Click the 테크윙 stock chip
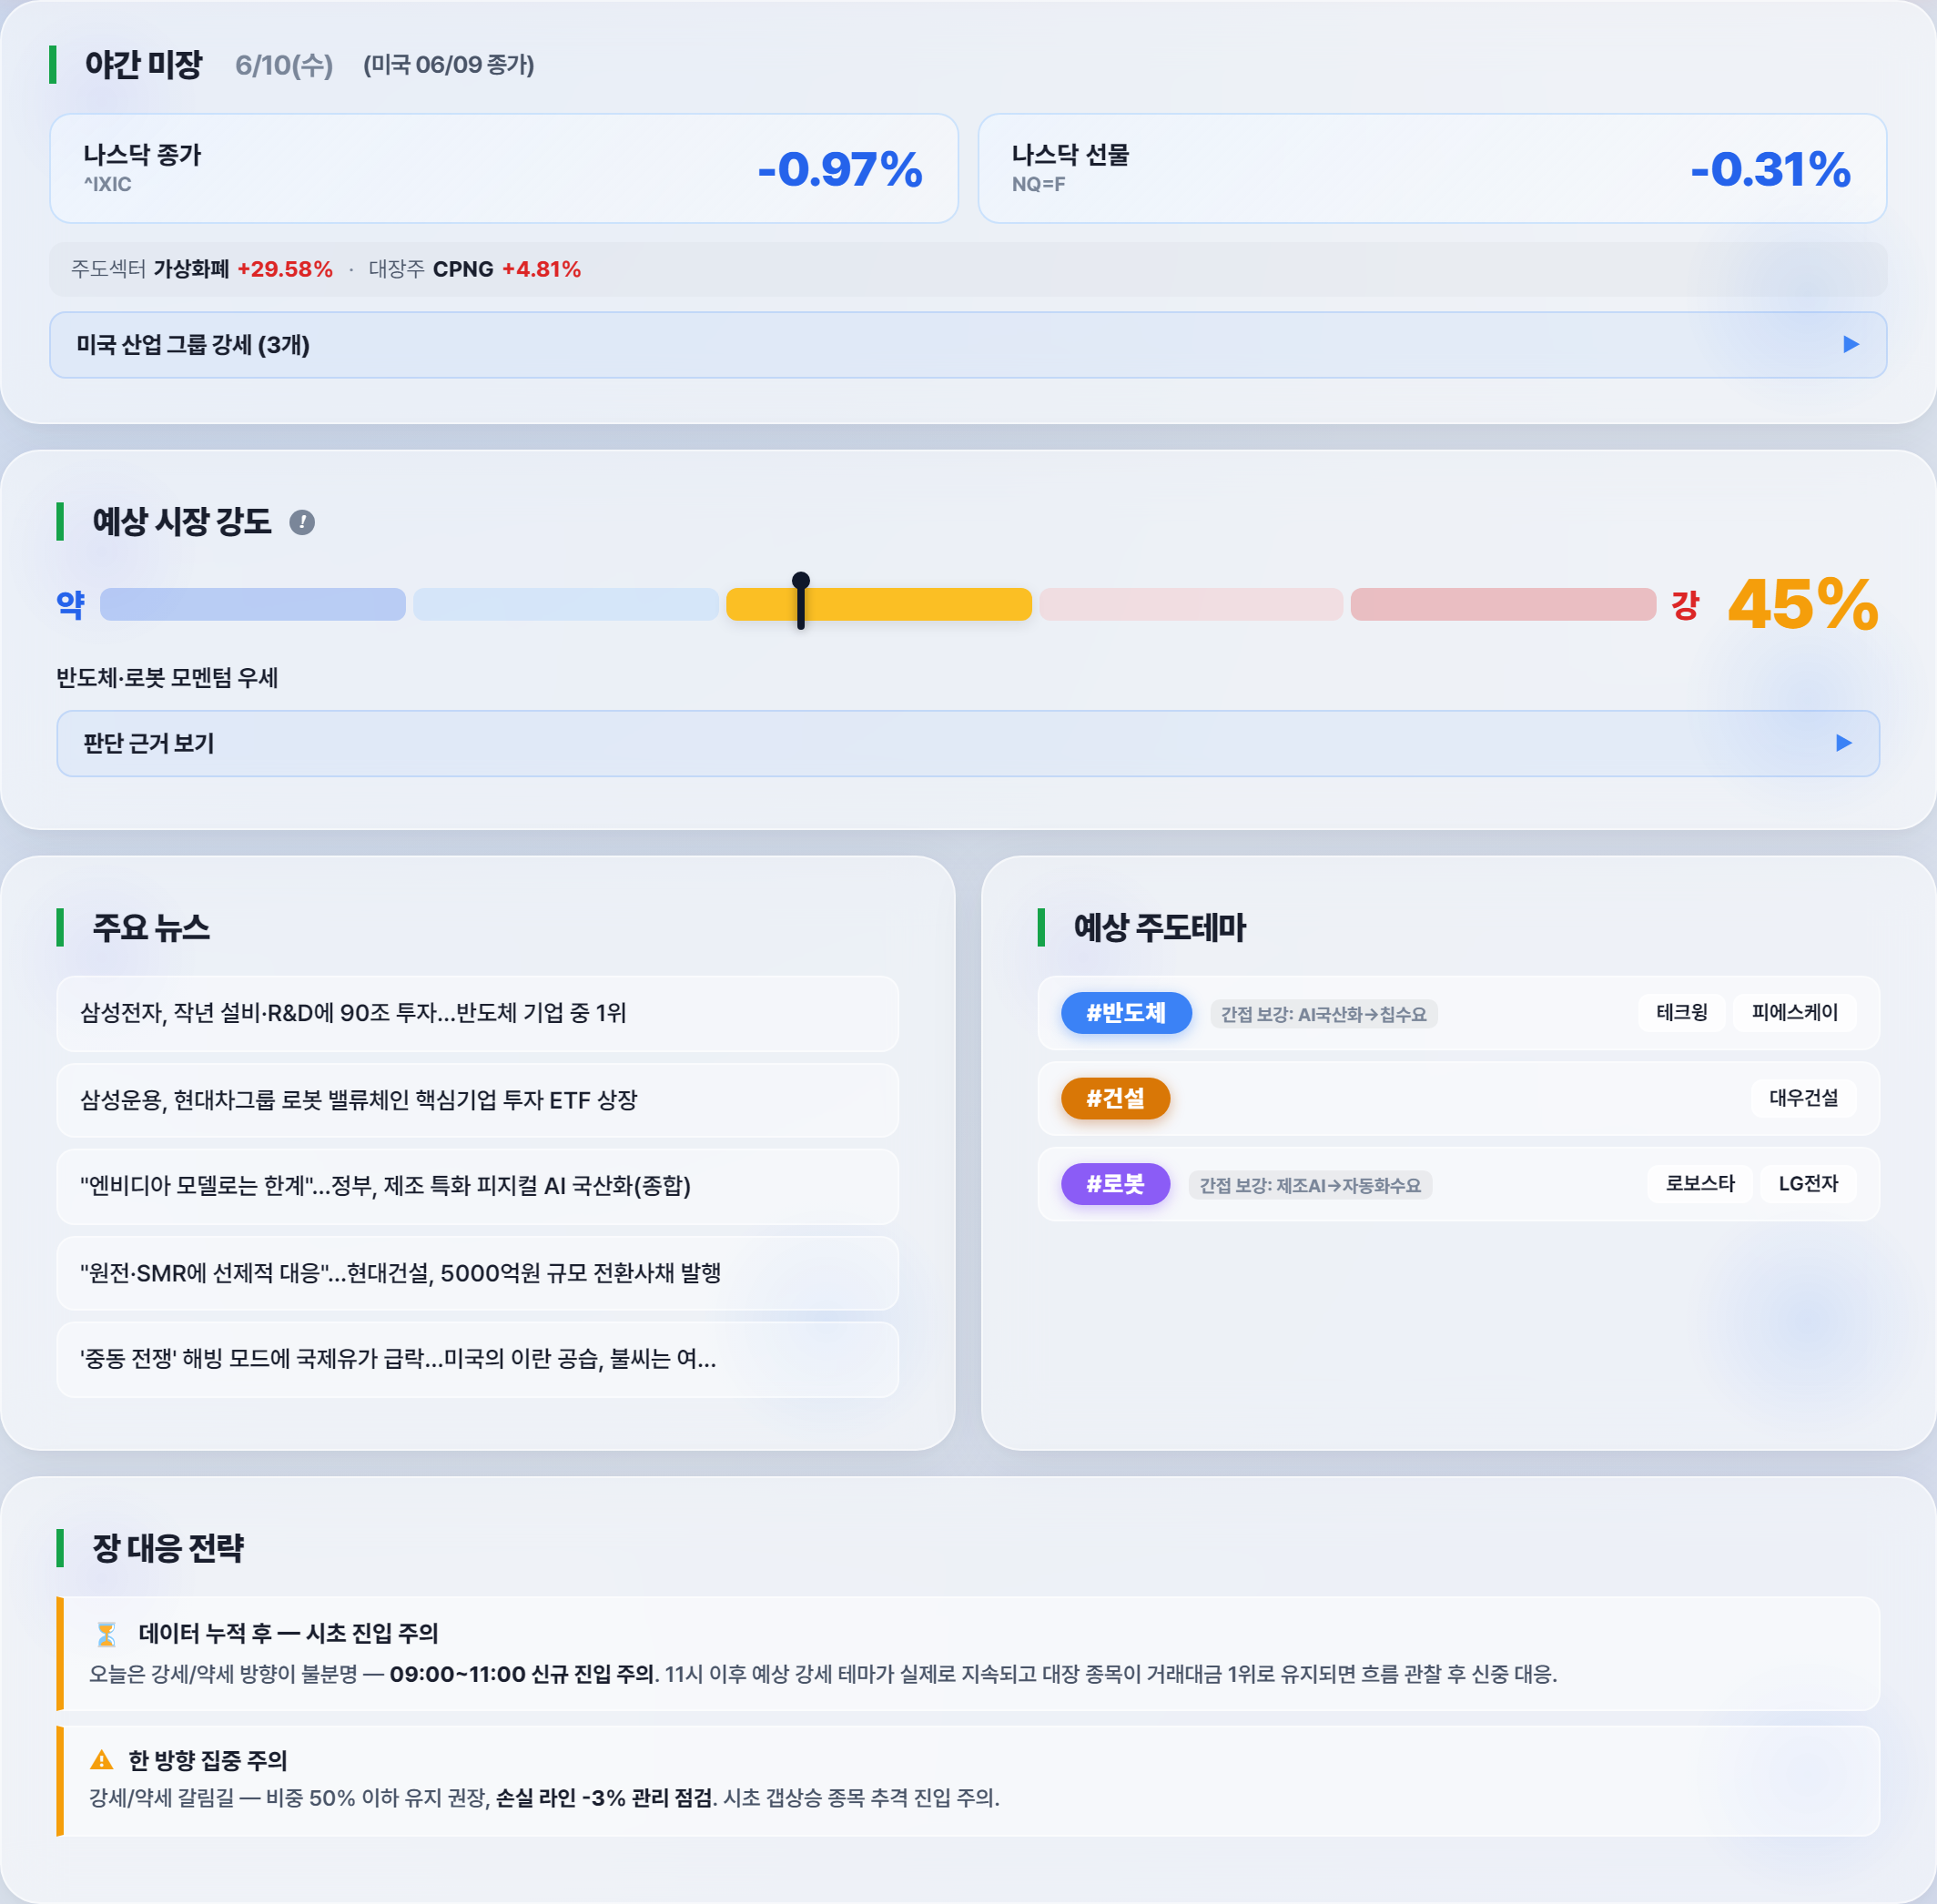The image size is (1937, 1904). pos(1682,1012)
